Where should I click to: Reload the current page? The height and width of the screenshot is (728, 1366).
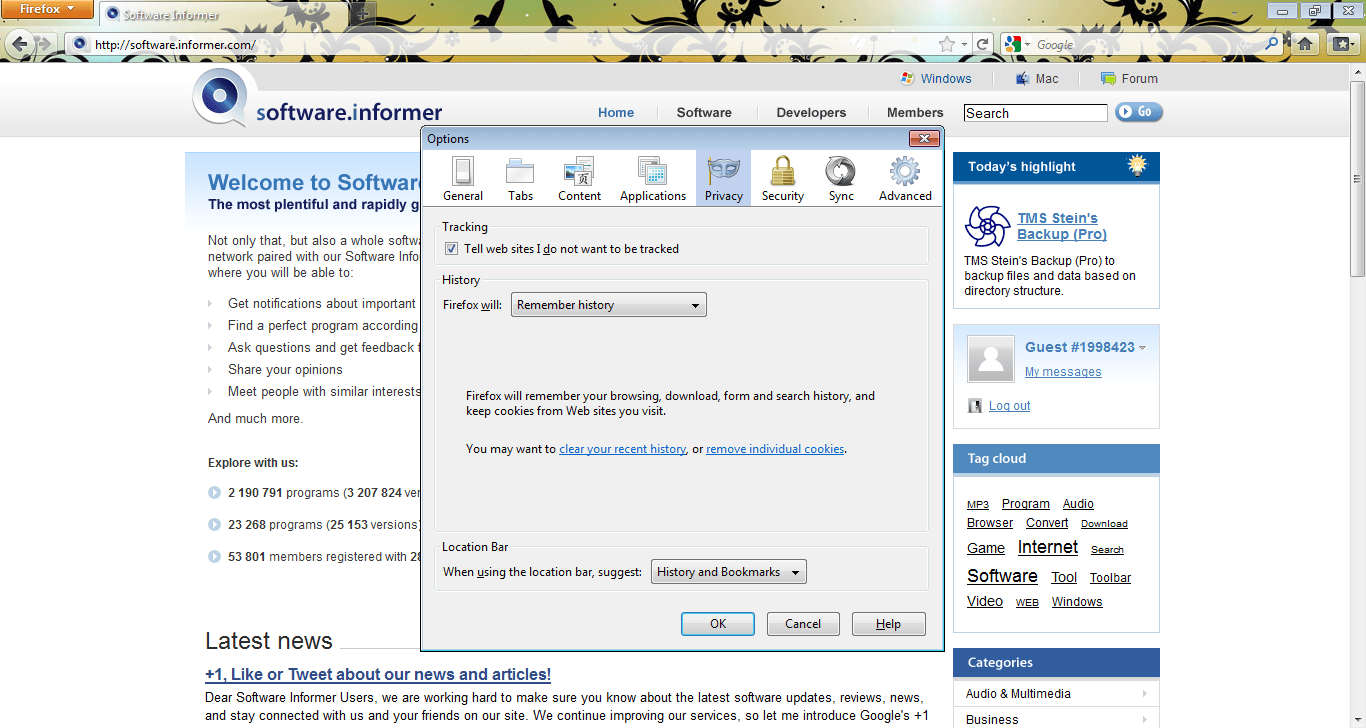point(983,43)
